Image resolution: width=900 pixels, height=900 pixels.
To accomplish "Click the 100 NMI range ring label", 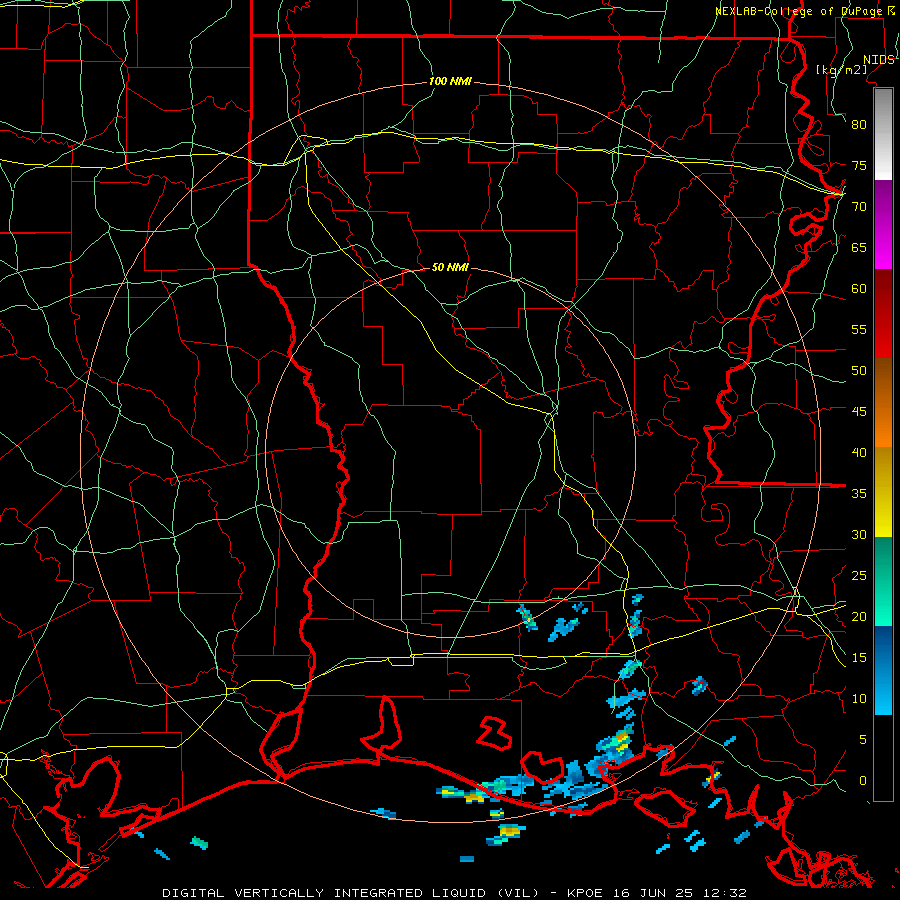I will [x=450, y=82].
